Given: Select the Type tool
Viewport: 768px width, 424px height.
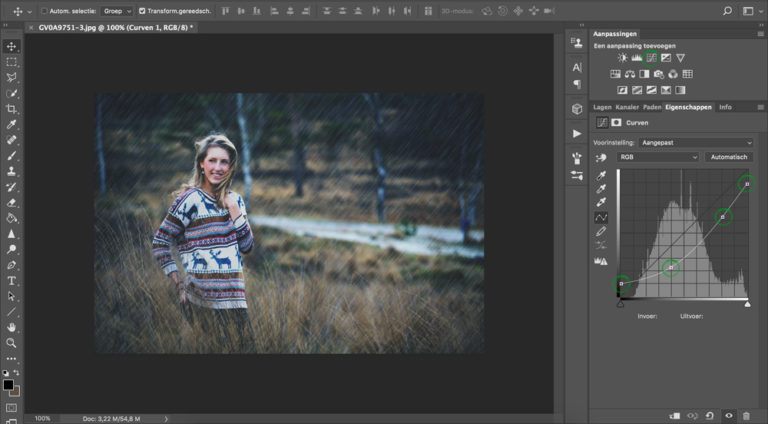Looking at the screenshot, I should (x=11, y=281).
